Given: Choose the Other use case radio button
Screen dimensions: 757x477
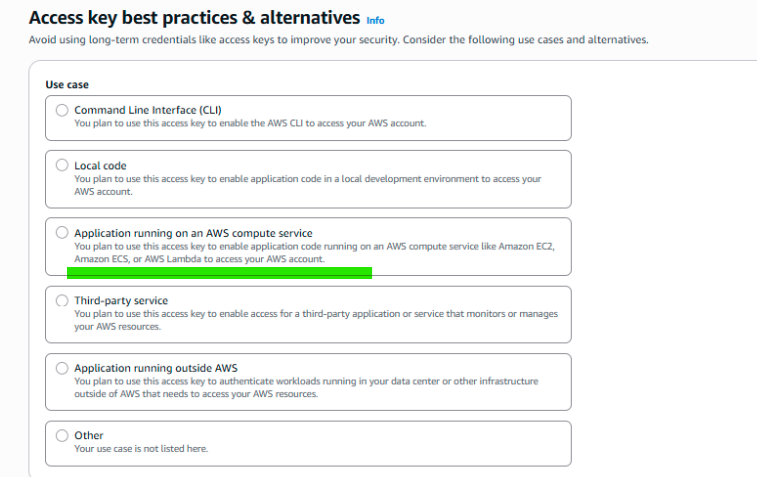Looking at the screenshot, I should pos(63,436).
